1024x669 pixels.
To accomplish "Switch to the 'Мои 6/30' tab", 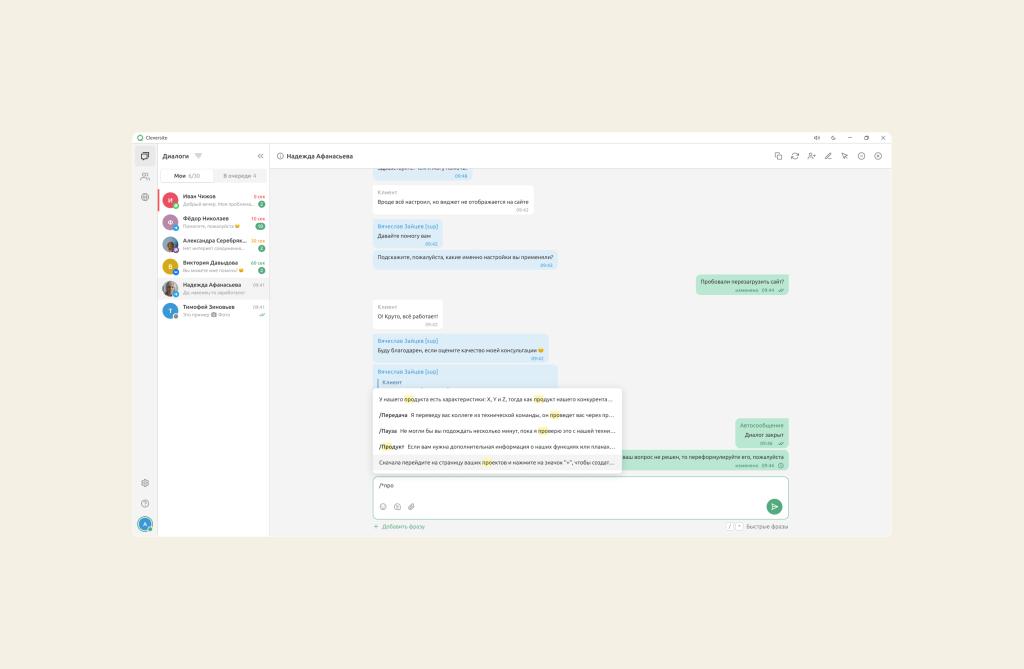I will point(187,176).
